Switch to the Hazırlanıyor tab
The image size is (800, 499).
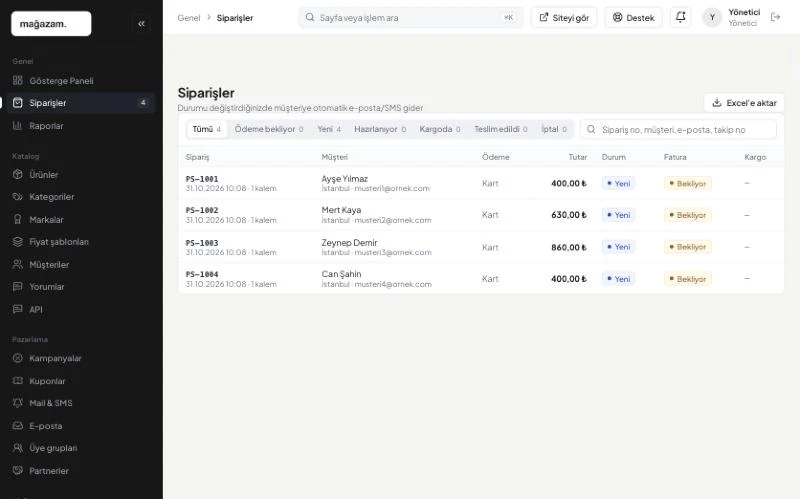pos(380,129)
